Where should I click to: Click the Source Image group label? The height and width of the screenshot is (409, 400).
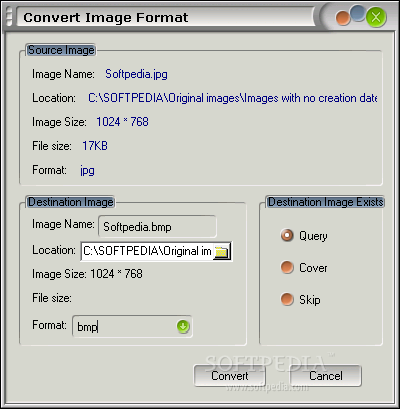pyautogui.click(x=61, y=50)
